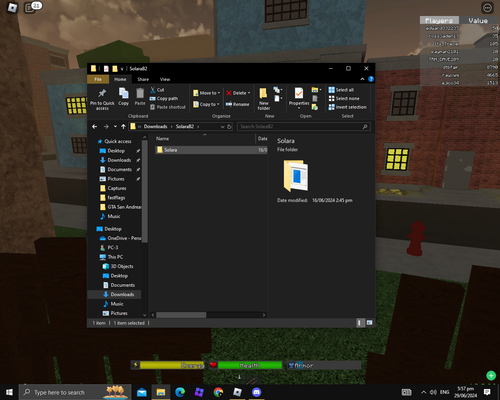Open Explorer Help question icon
This screenshot has width=500, height=400.
point(371,79)
